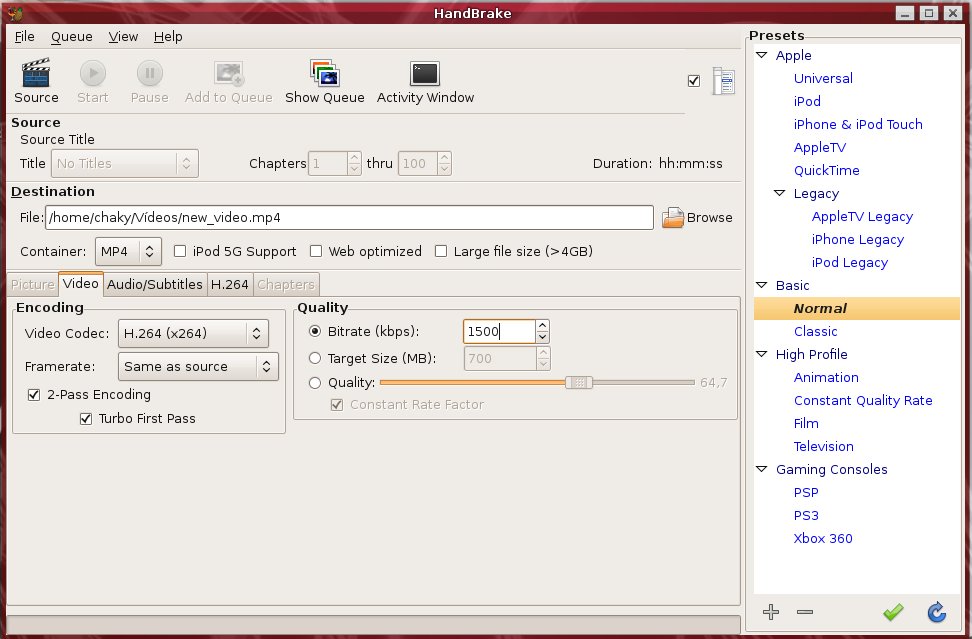Select the Constant Quality Rate preset
This screenshot has height=639, width=972.
pos(863,400)
